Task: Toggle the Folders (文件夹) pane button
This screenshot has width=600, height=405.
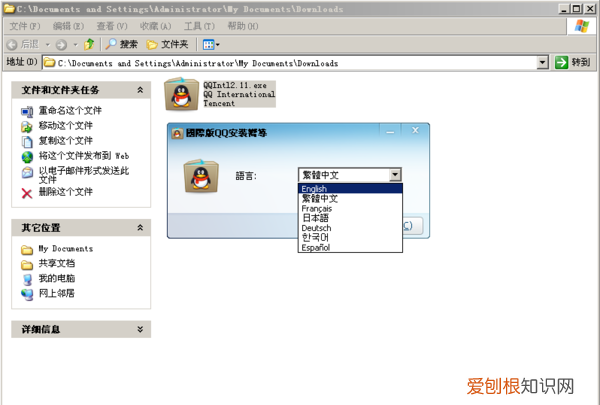Action: pos(167,44)
